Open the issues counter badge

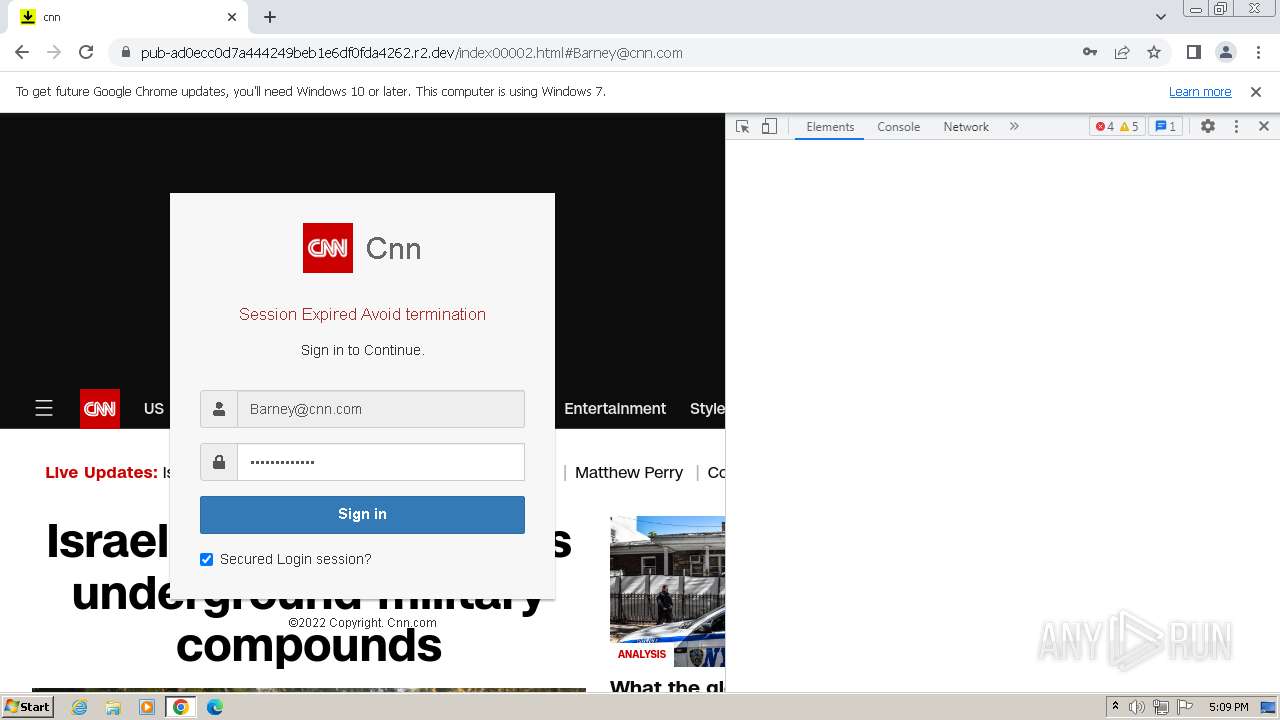1165,127
